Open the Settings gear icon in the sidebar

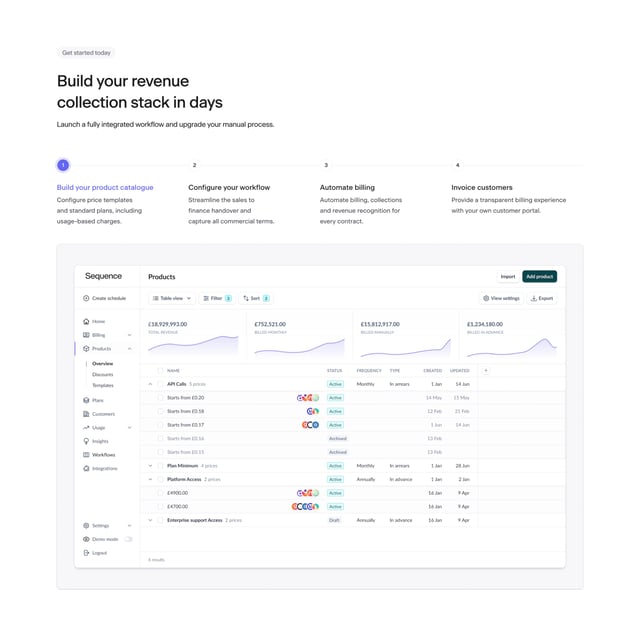(x=86, y=526)
